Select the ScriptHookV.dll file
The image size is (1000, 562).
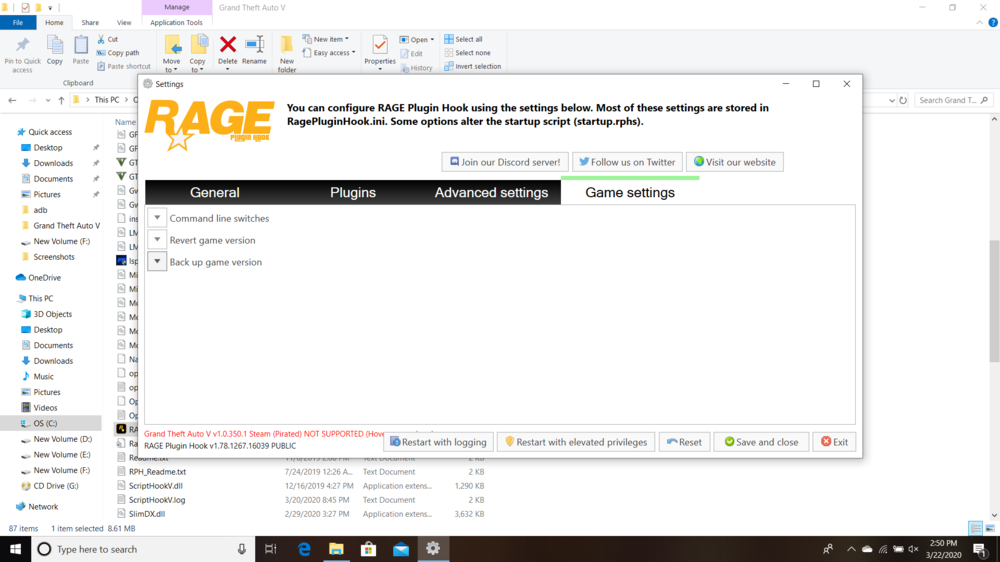pyautogui.click(x=156, y=486)
